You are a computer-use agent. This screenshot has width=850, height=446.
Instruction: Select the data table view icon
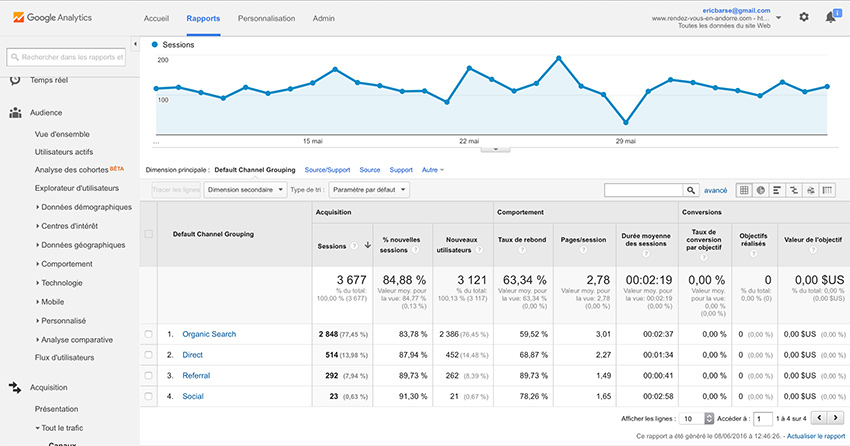coord(743,190)
